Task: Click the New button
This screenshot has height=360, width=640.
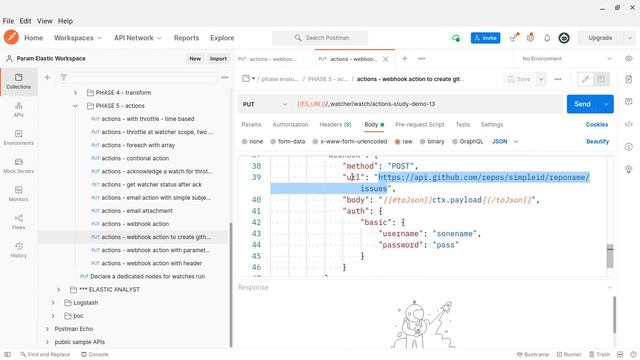Action: pos(195,59)
